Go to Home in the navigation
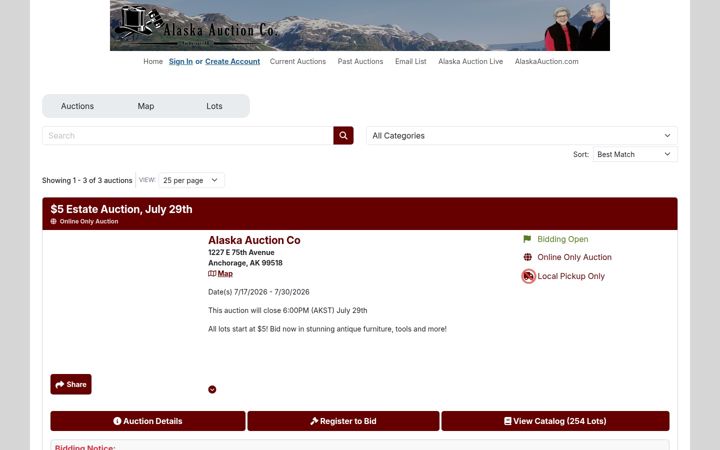 (x=153, y=61)
